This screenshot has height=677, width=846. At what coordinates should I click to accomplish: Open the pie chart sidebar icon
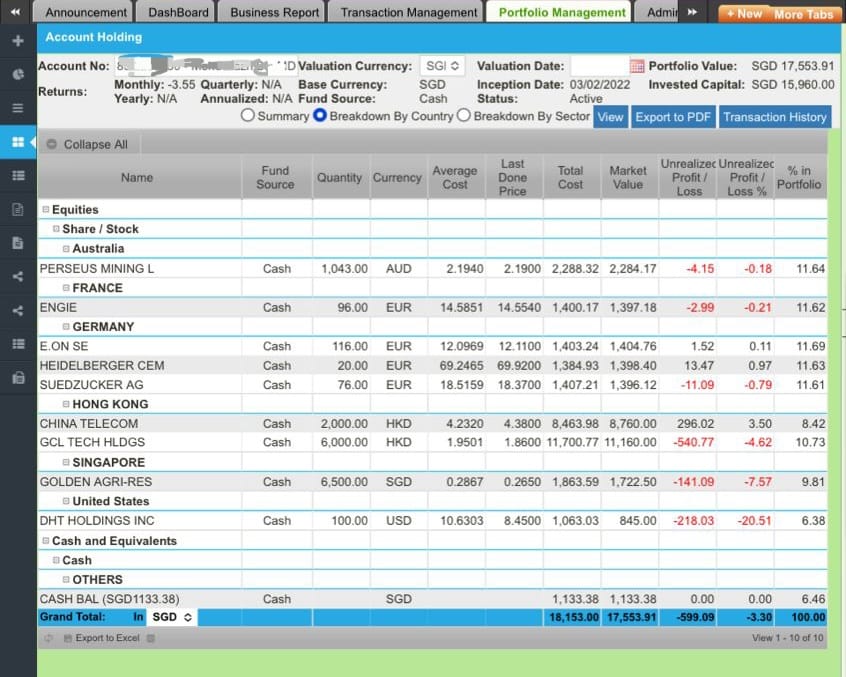tap(18, 74)
